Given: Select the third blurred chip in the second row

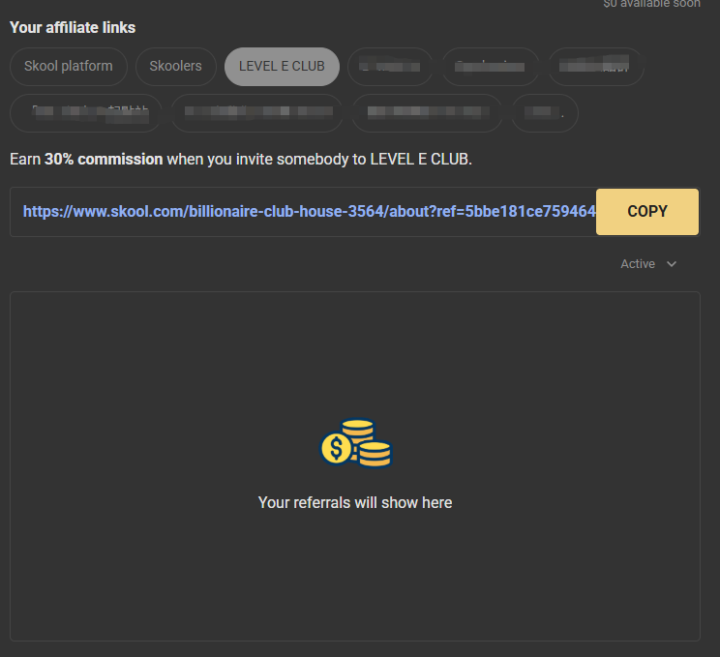Looking at the screenshot, I should [427, 113].
